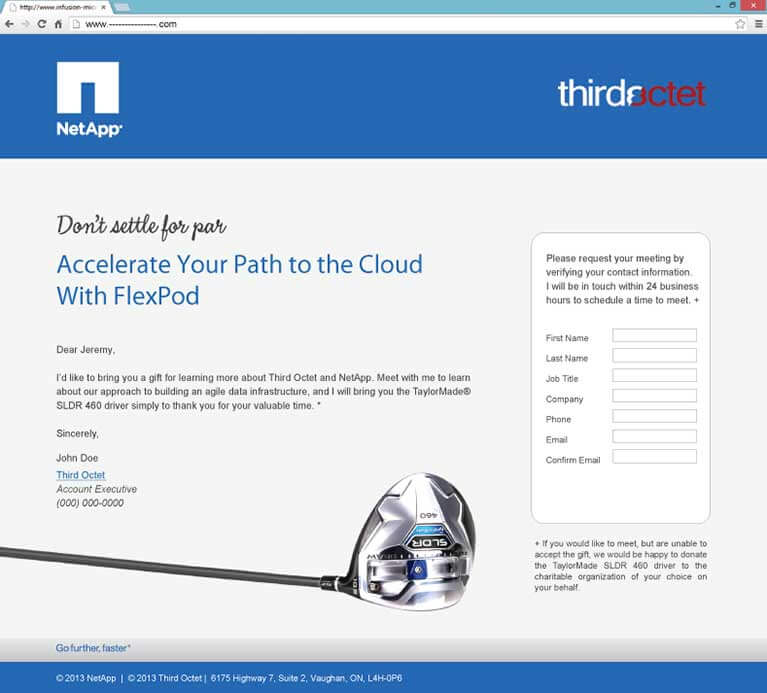Close the browser window

753,5
